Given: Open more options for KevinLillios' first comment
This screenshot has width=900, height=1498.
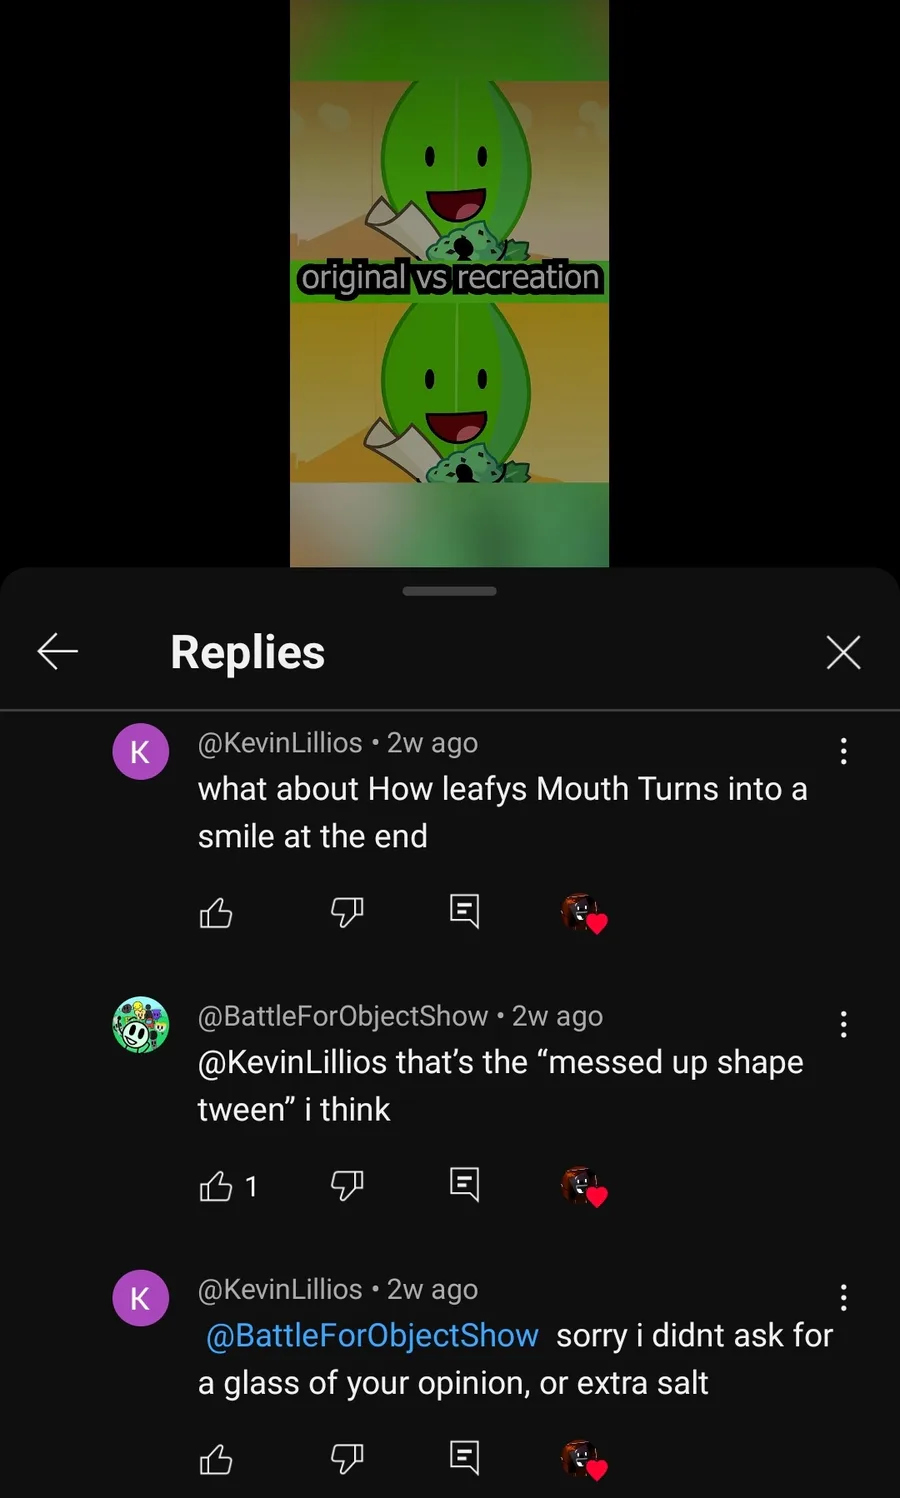Looking at the screenshot, I should click(844, 751).
